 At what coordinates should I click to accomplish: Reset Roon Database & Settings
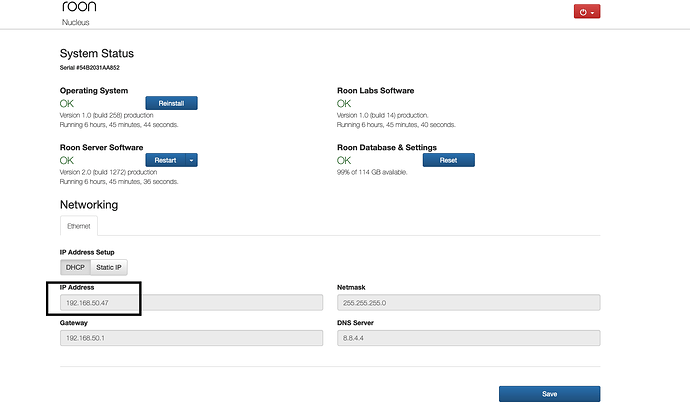pos(448,160)
